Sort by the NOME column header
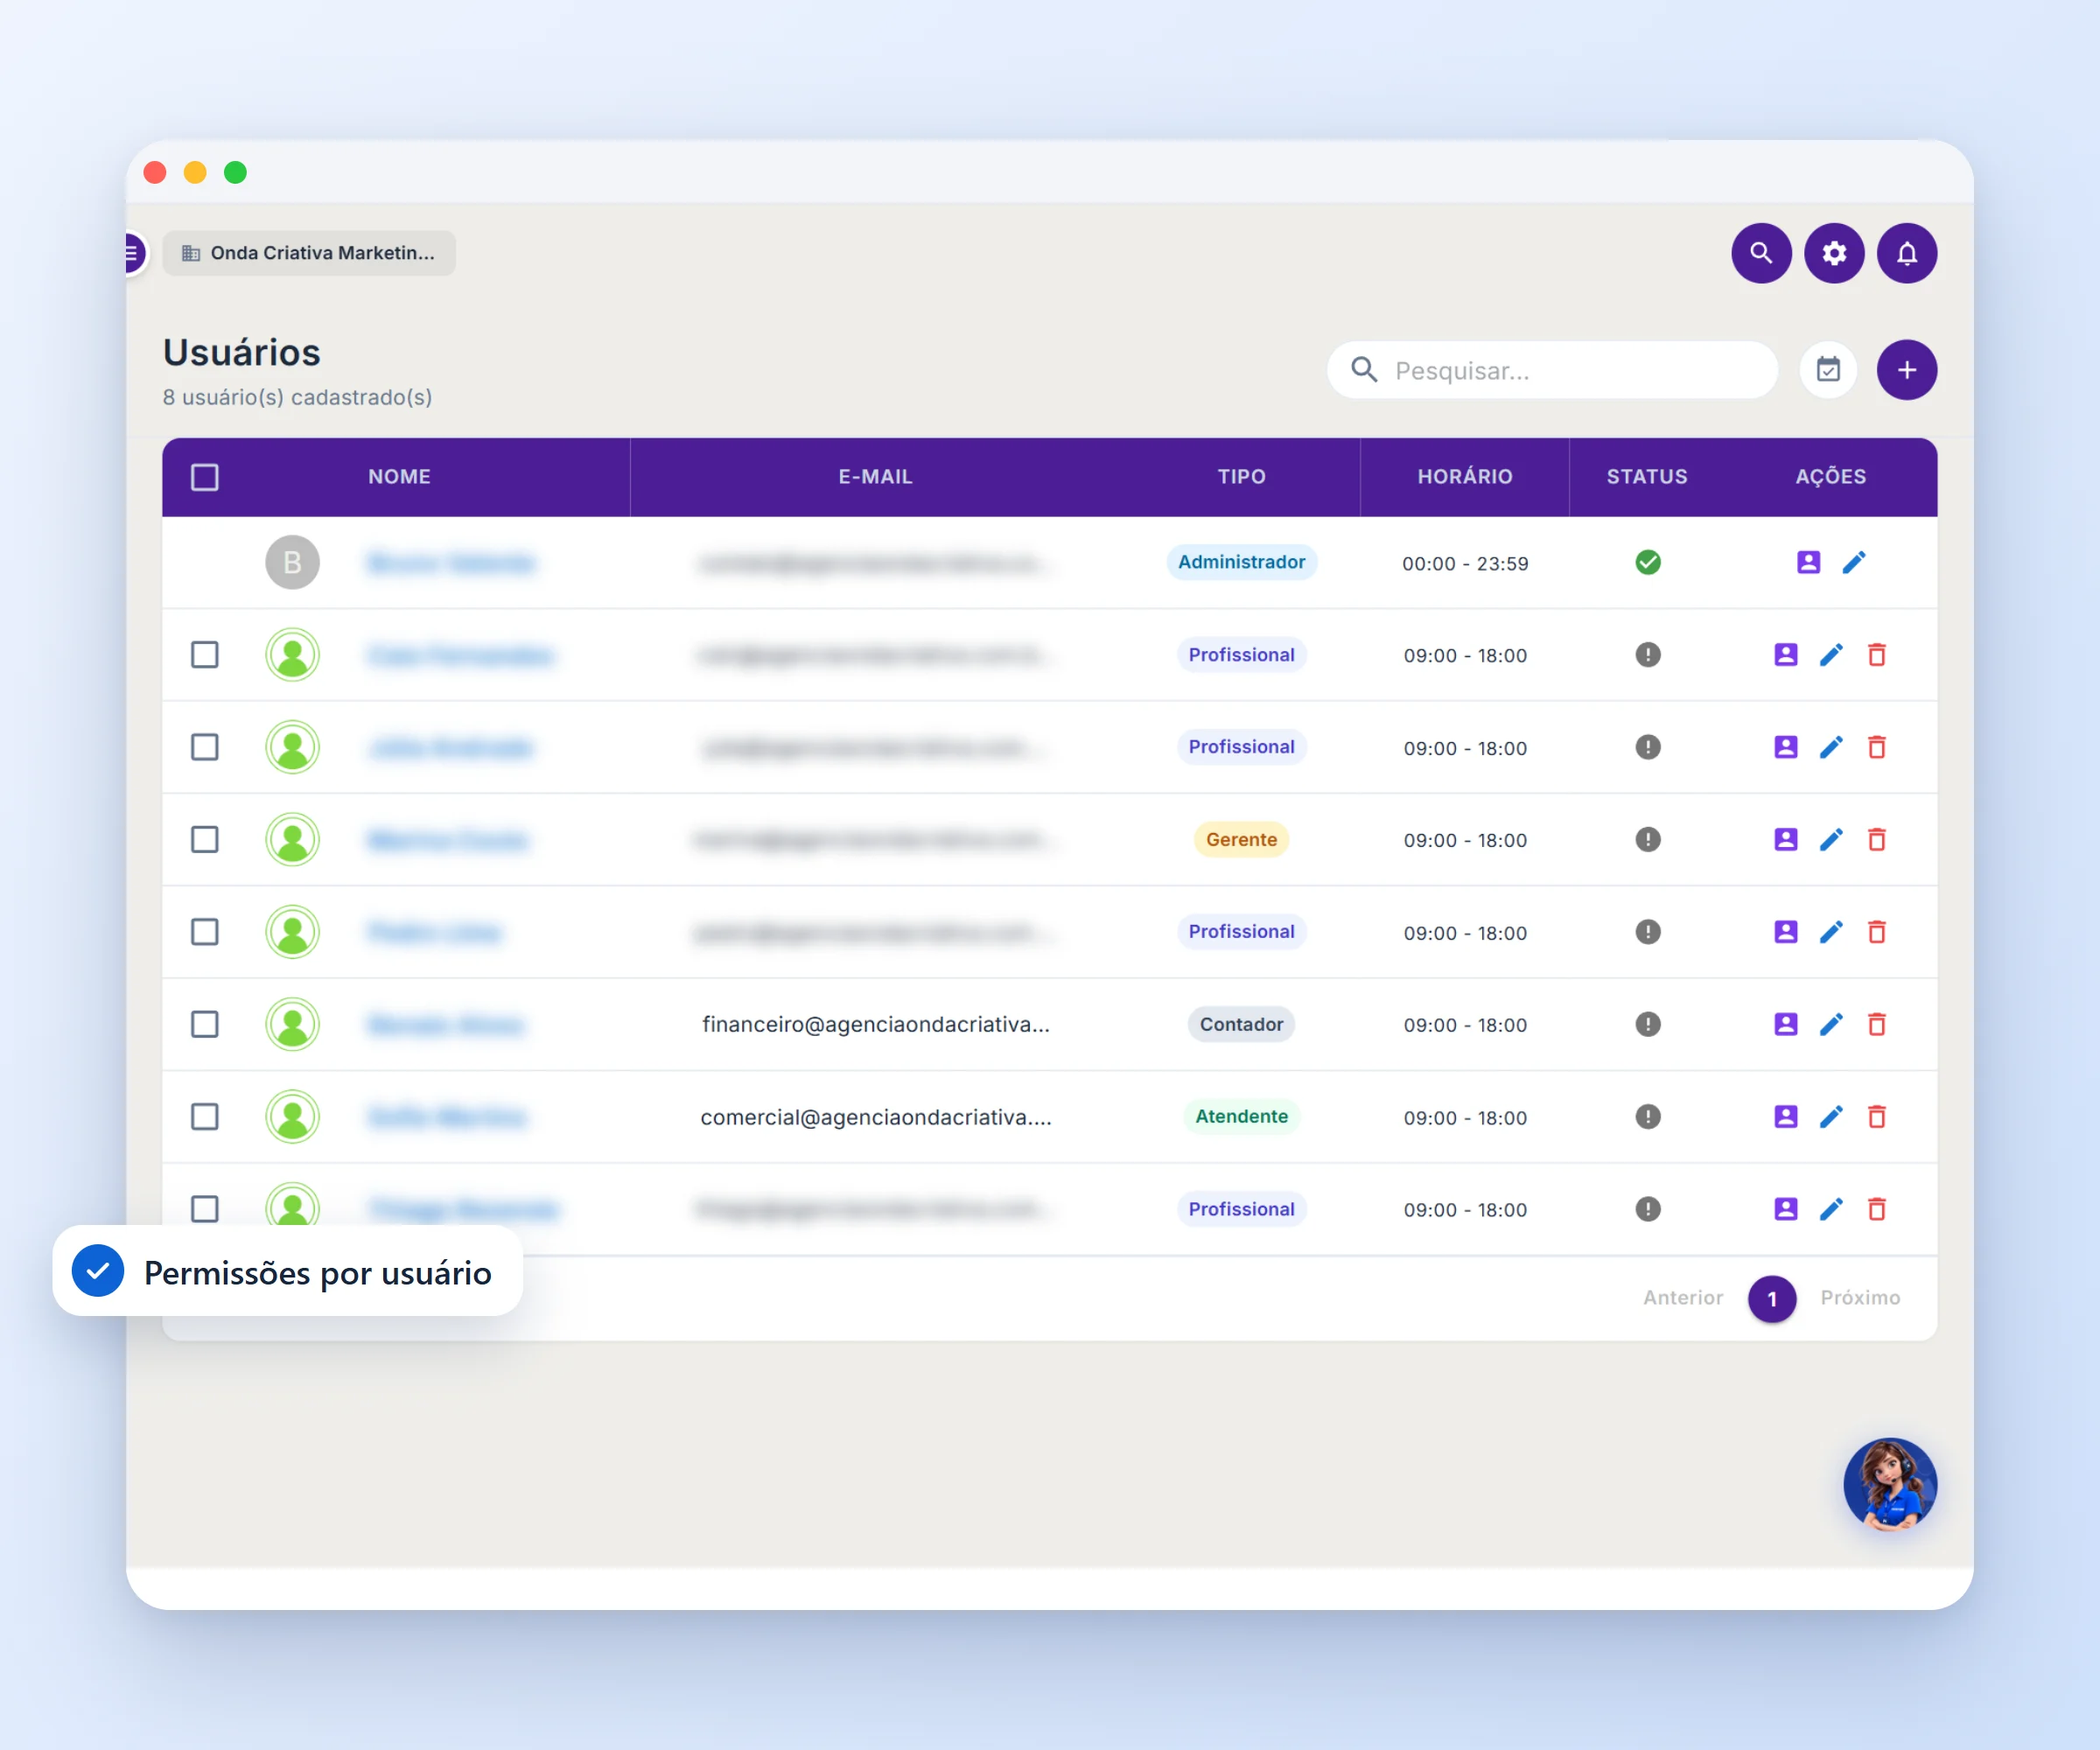Image resolution: width=2100 pixels, height=1750 pixels. pyautogui.click(x=399, y=477)
